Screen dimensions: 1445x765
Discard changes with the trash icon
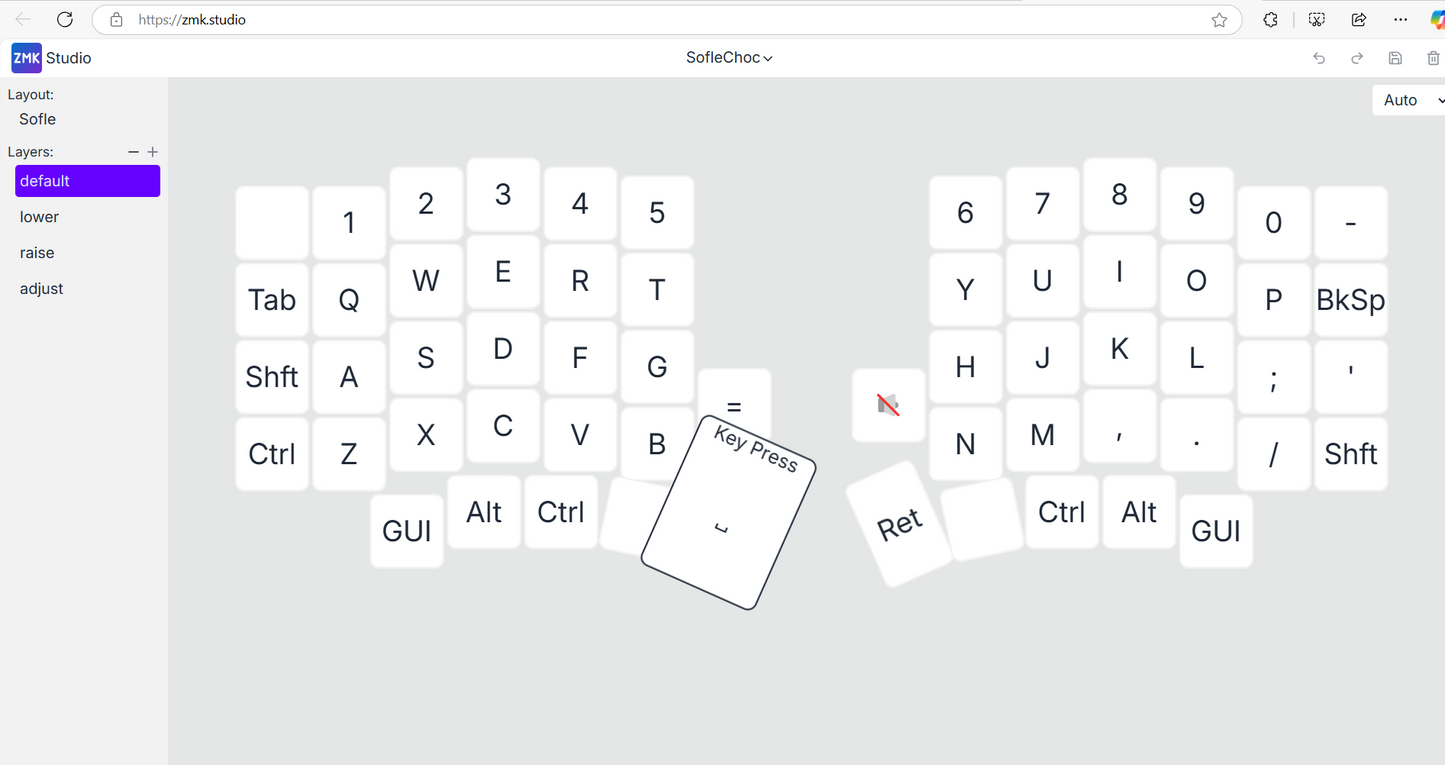[1433, 58]
